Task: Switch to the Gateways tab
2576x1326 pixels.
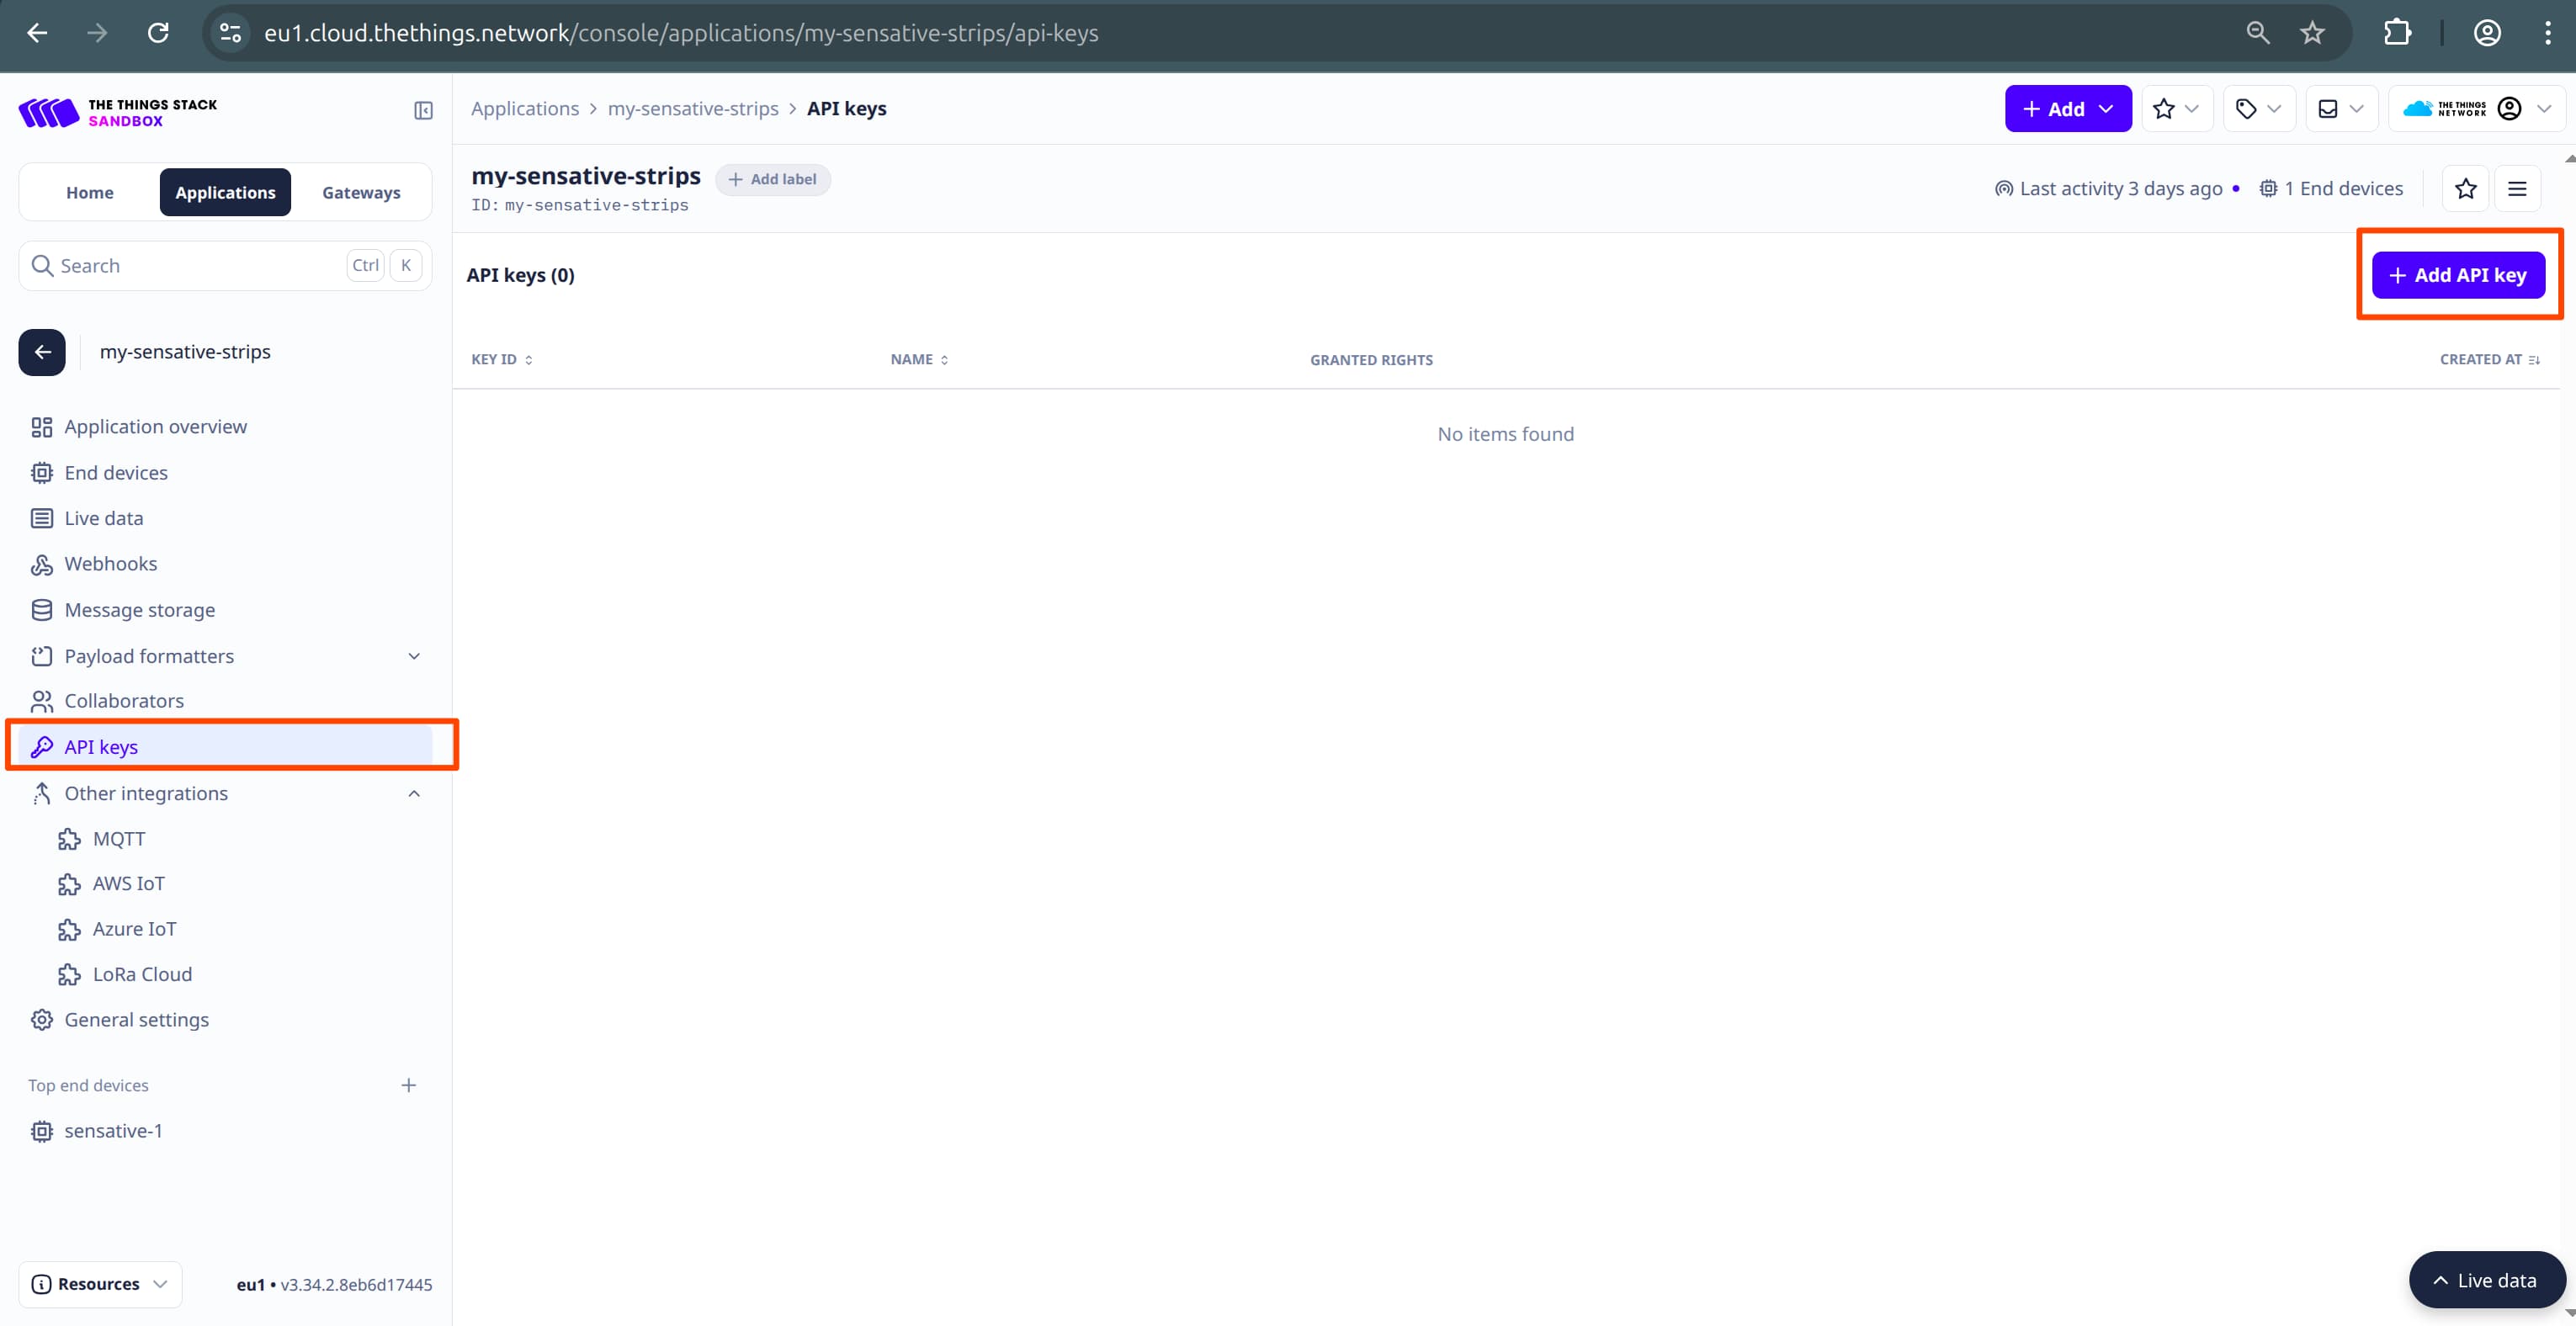Action: 361,192
